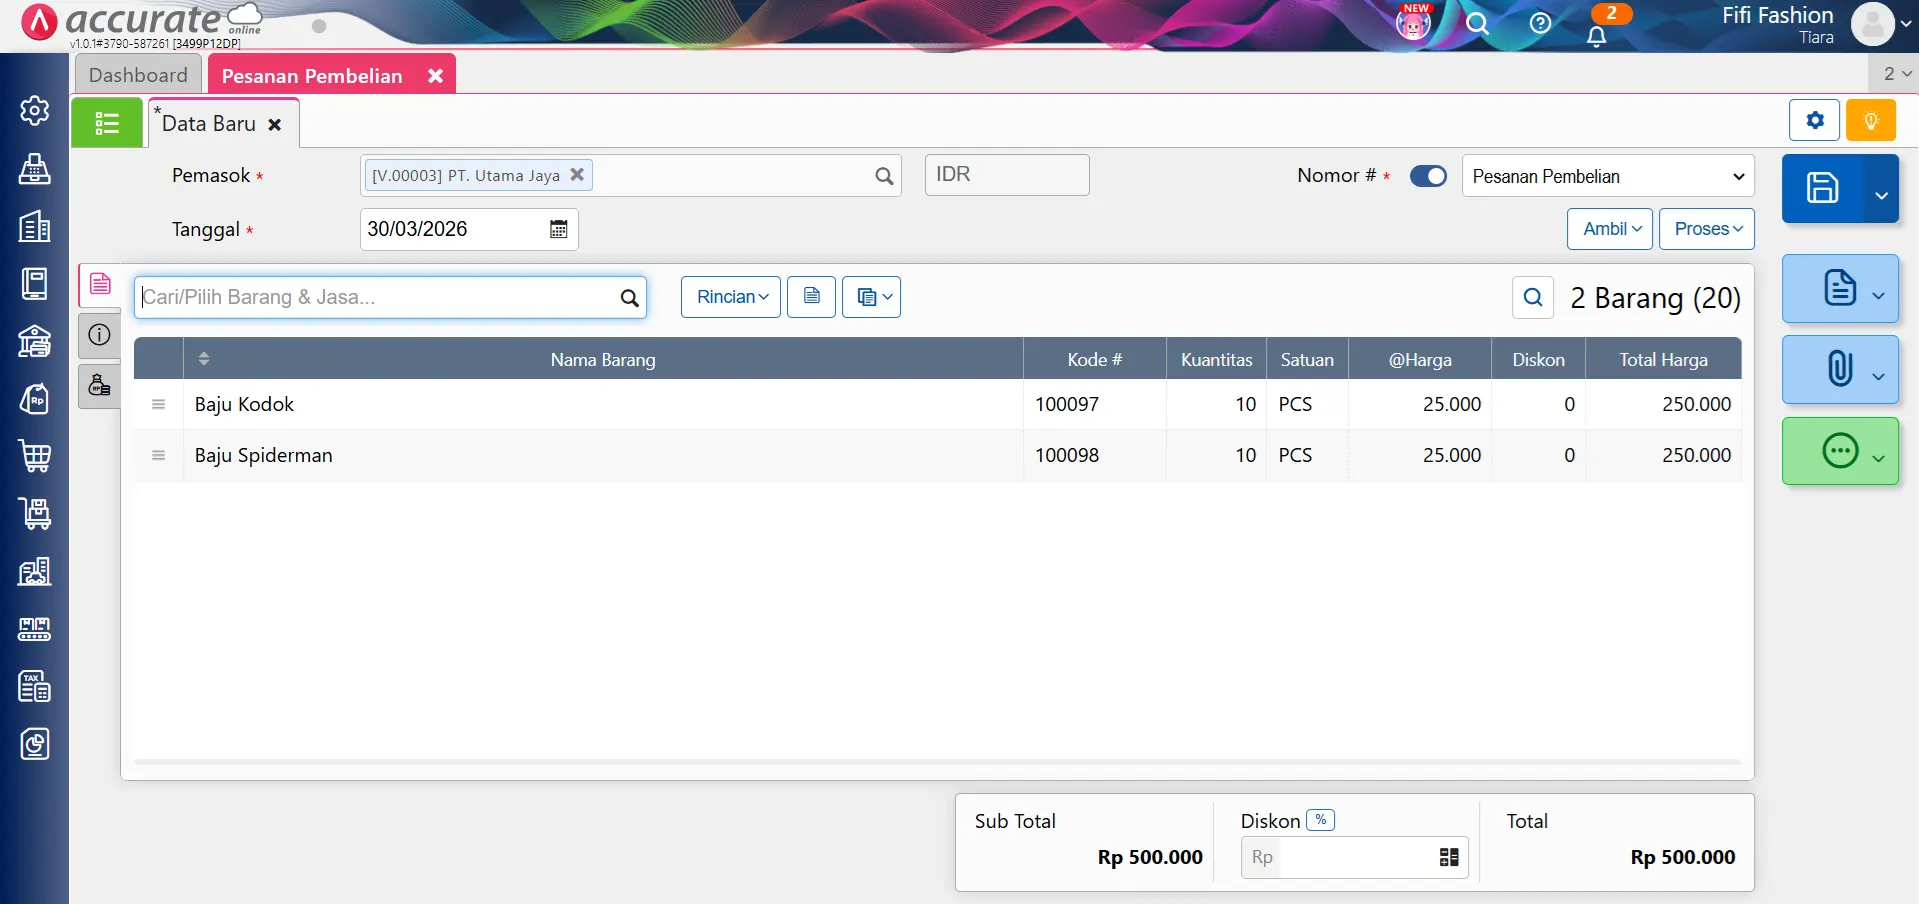Select the Pesanan Pembelian tab
The image size is (1919, 904).
pyautogui.click(x=311, y=74)
